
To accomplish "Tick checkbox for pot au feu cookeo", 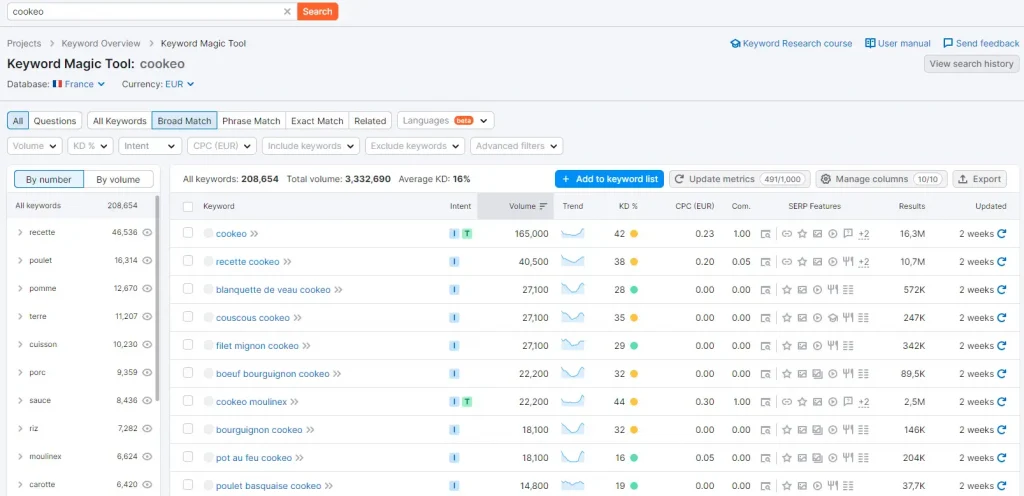I will [188, 457].
